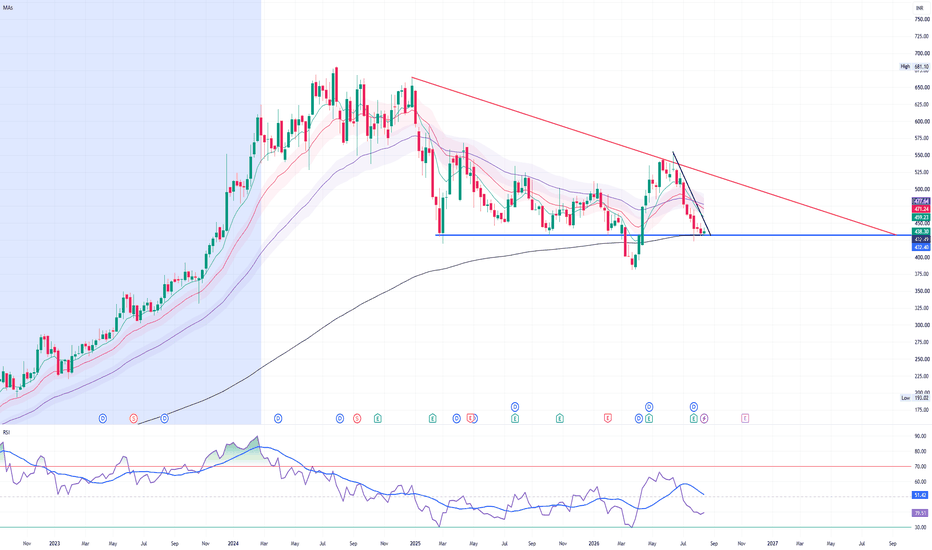The width and height of the screenshot is (932, 550).
Task: Select the short steep black trendline
Action: [692, 194]
